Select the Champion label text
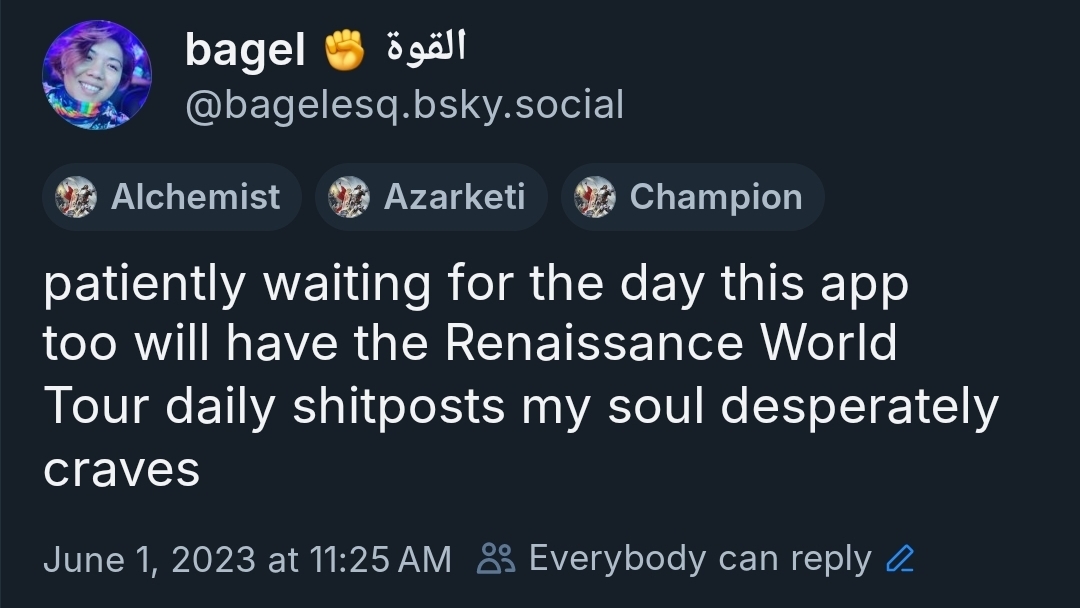 (715, 197)
